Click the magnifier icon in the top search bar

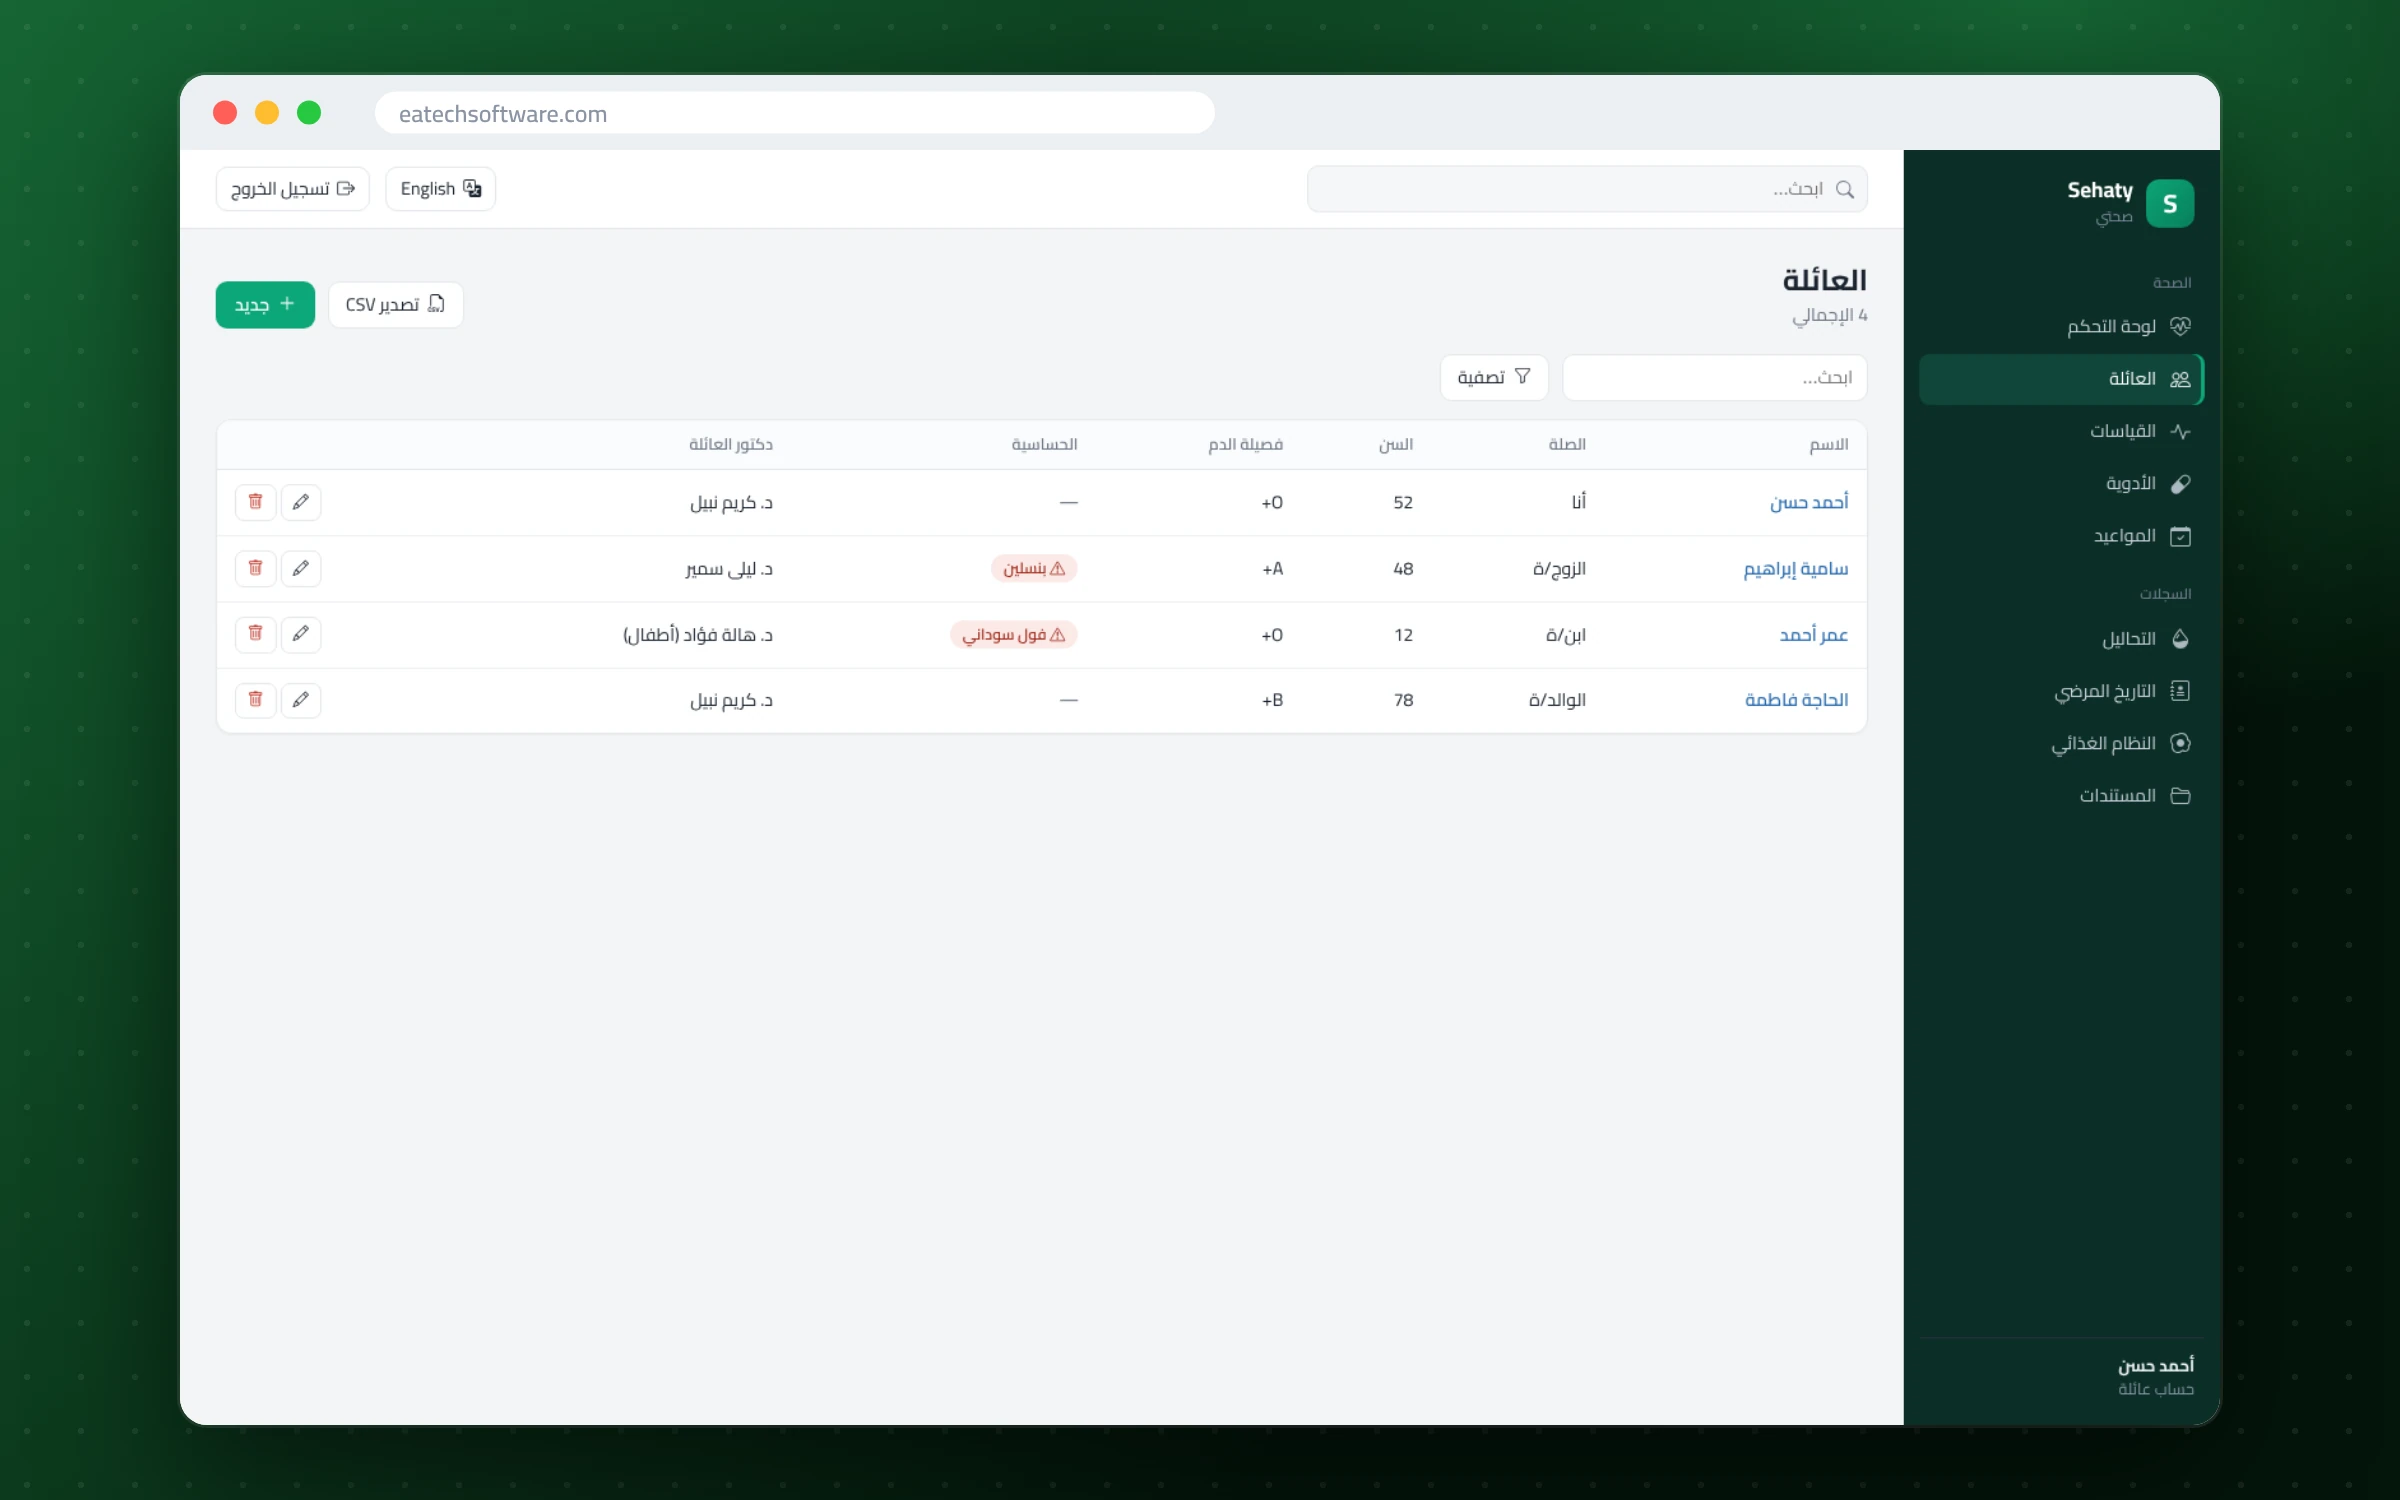1845,189
